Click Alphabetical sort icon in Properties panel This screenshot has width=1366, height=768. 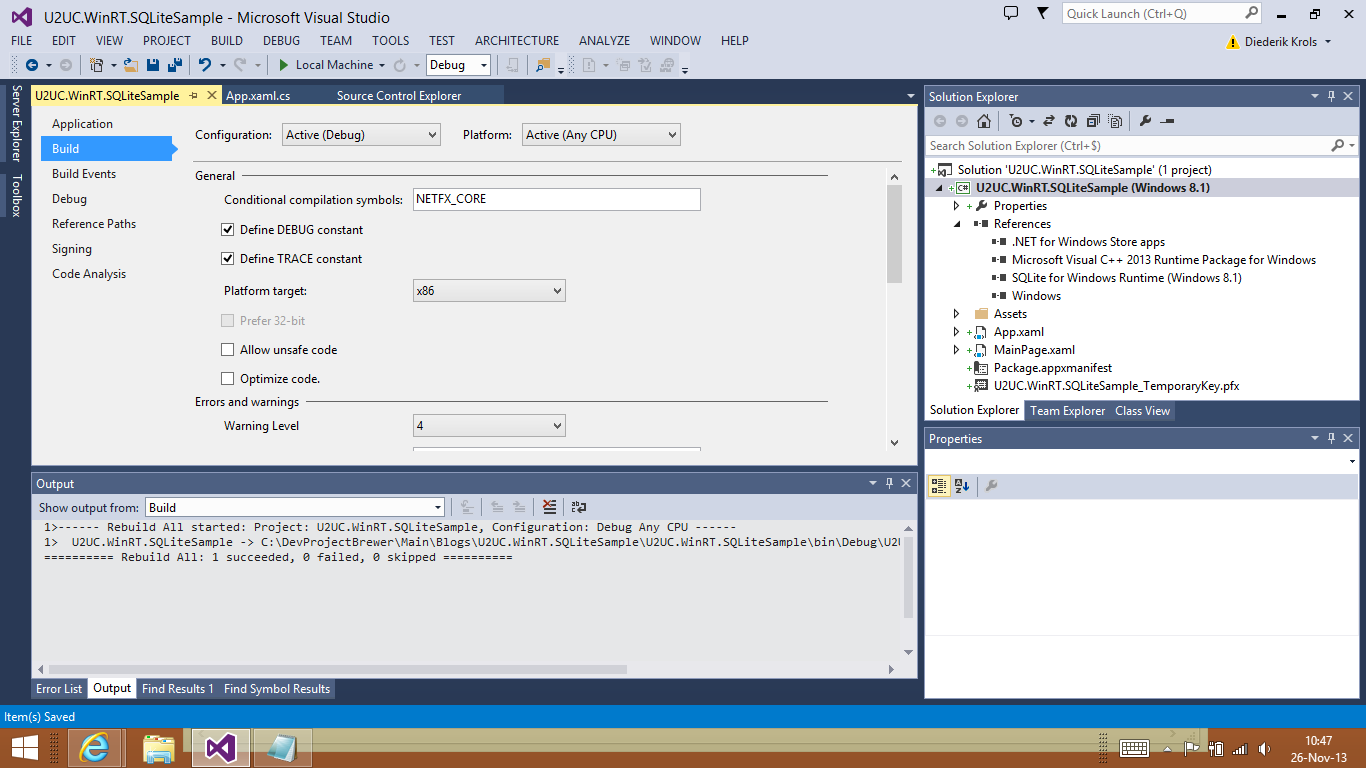pyautogui.click(x=962, y=486)
